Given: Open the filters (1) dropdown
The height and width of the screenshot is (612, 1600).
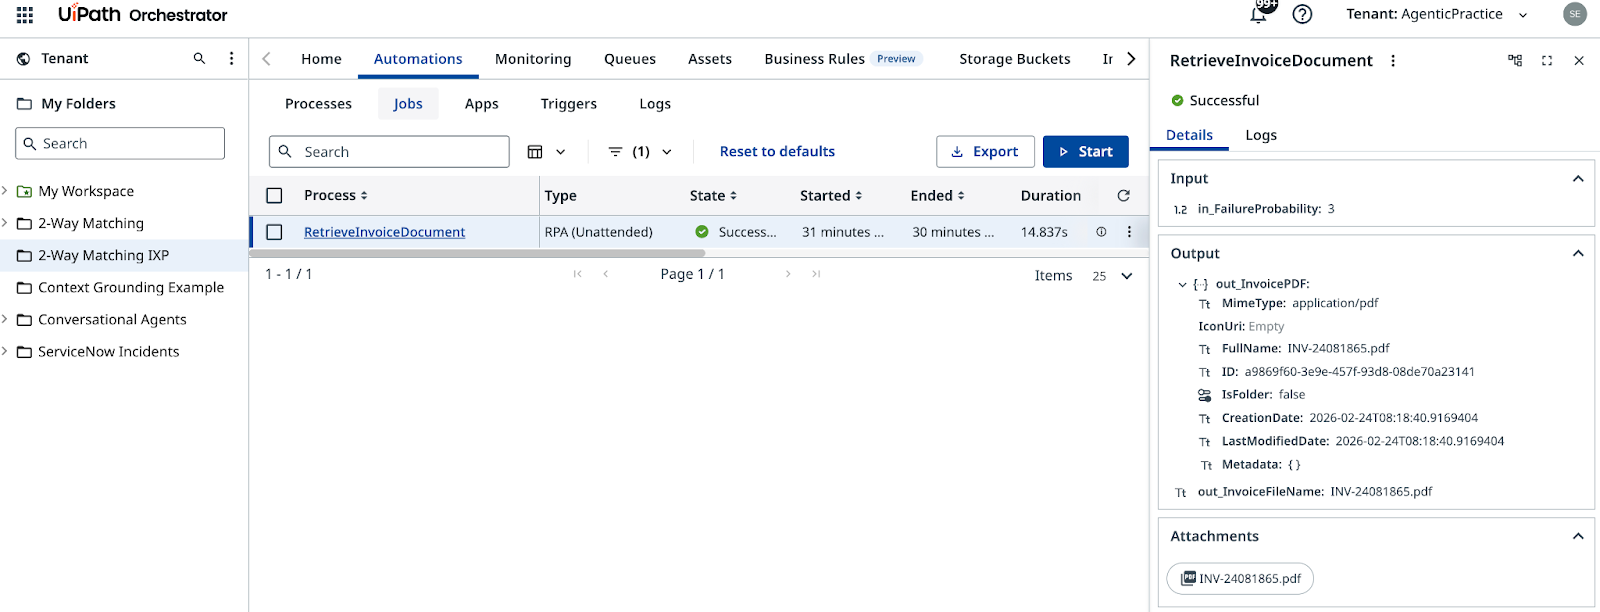Looking at the screenshot, I should pos(640,152).
